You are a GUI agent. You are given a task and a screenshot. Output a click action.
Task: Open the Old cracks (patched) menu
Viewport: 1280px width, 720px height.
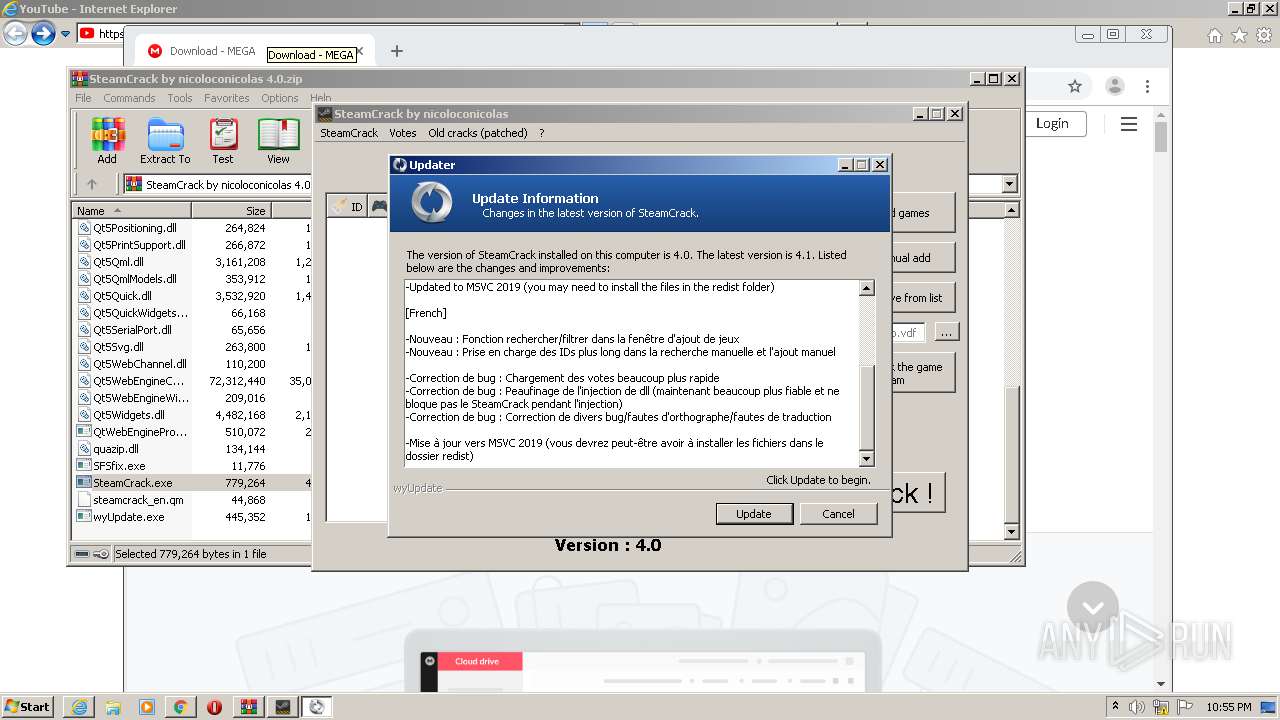(x=478, y=133)
